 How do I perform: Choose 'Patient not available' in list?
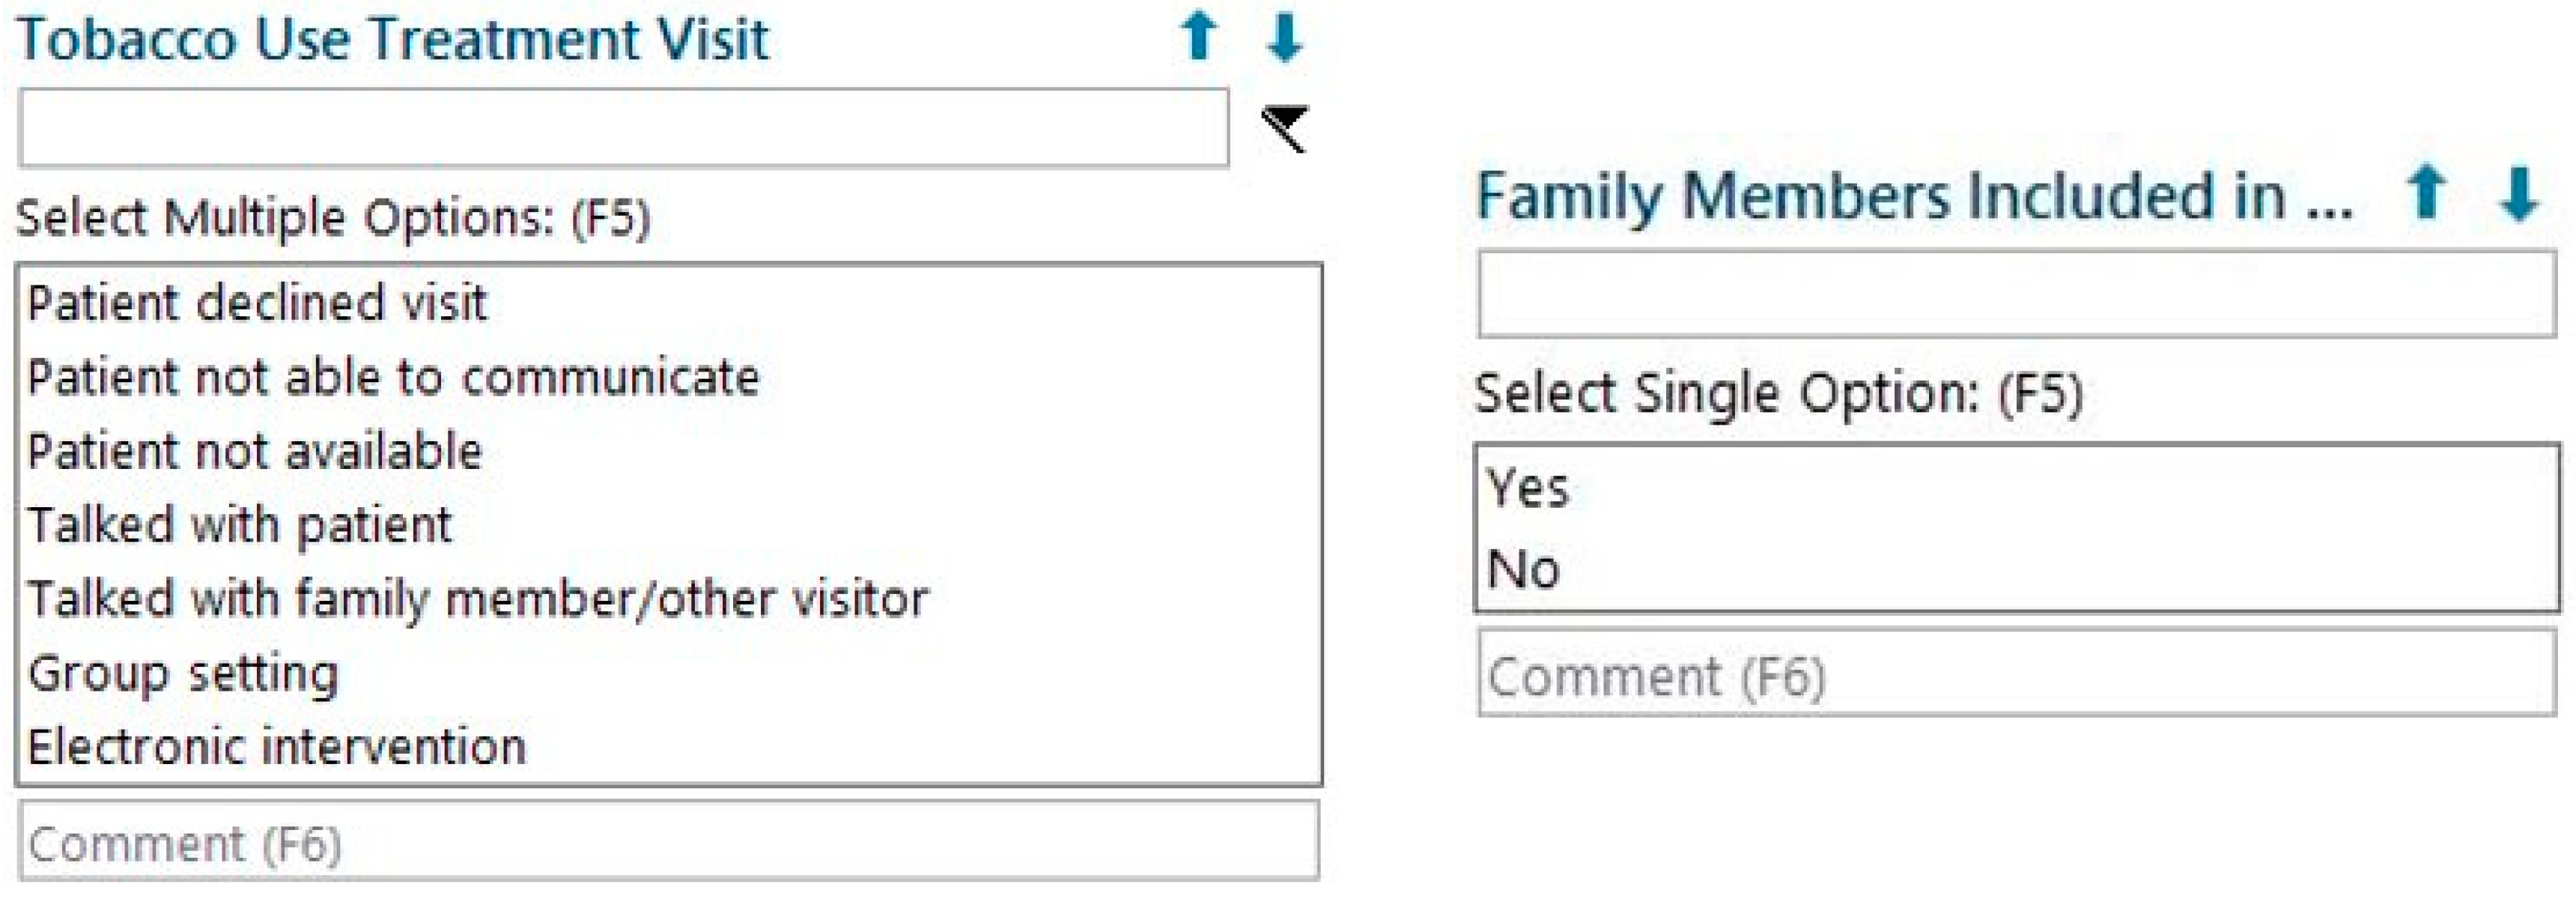(x=255, y=452)
